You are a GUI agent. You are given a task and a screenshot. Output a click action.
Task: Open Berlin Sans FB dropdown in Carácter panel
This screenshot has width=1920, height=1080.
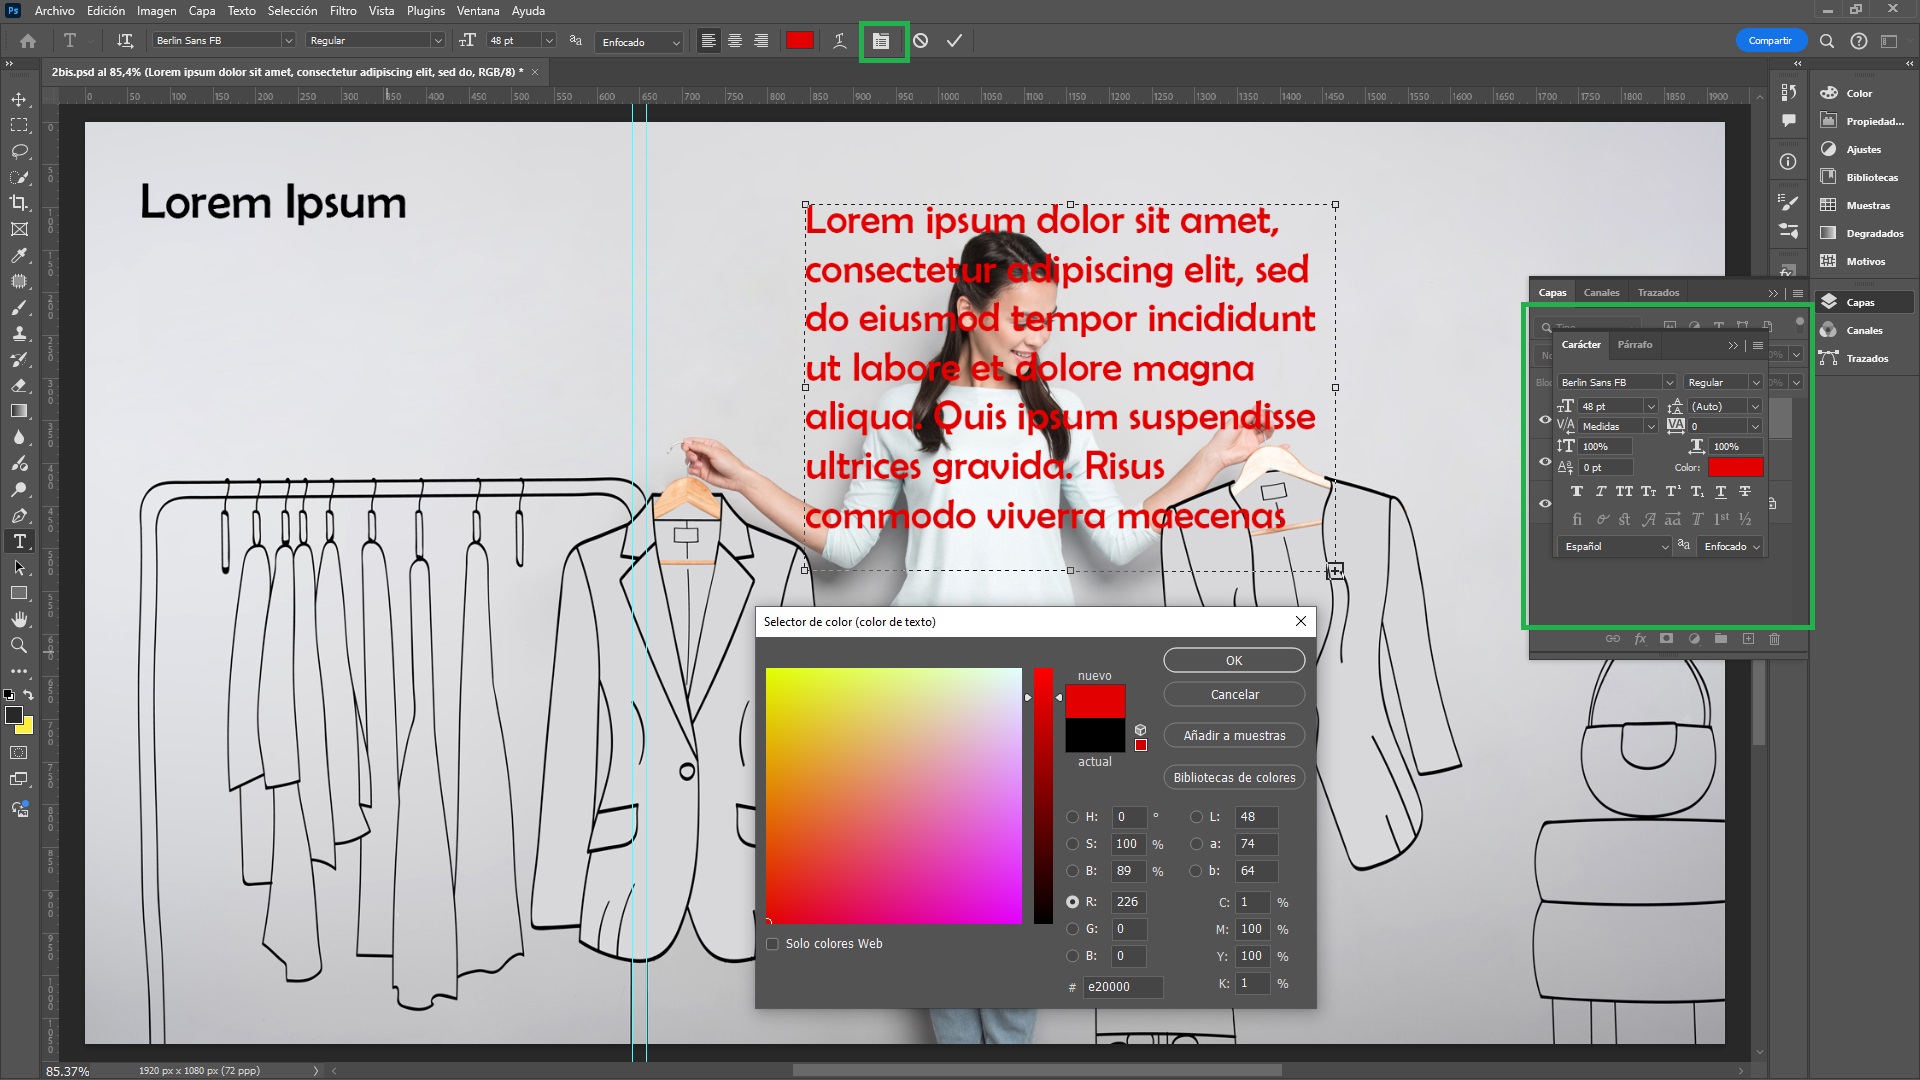point(1669,383)
